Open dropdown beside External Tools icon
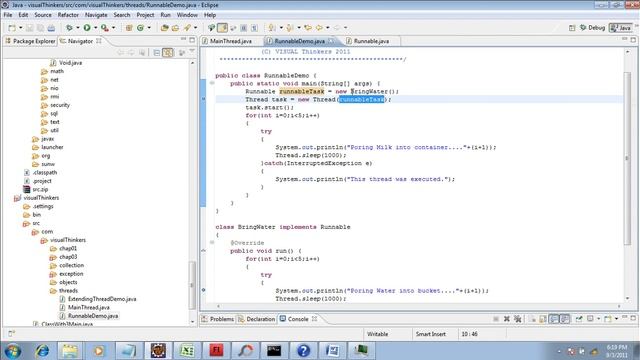 (113, 28)
